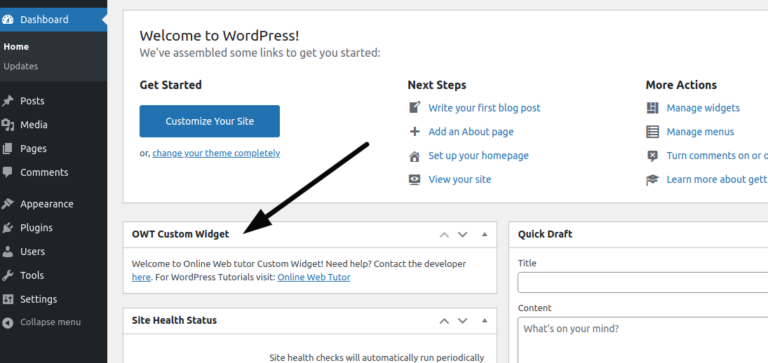Click the Collapse menu label
The image size is (768, 363).
(x=50, y=322)
